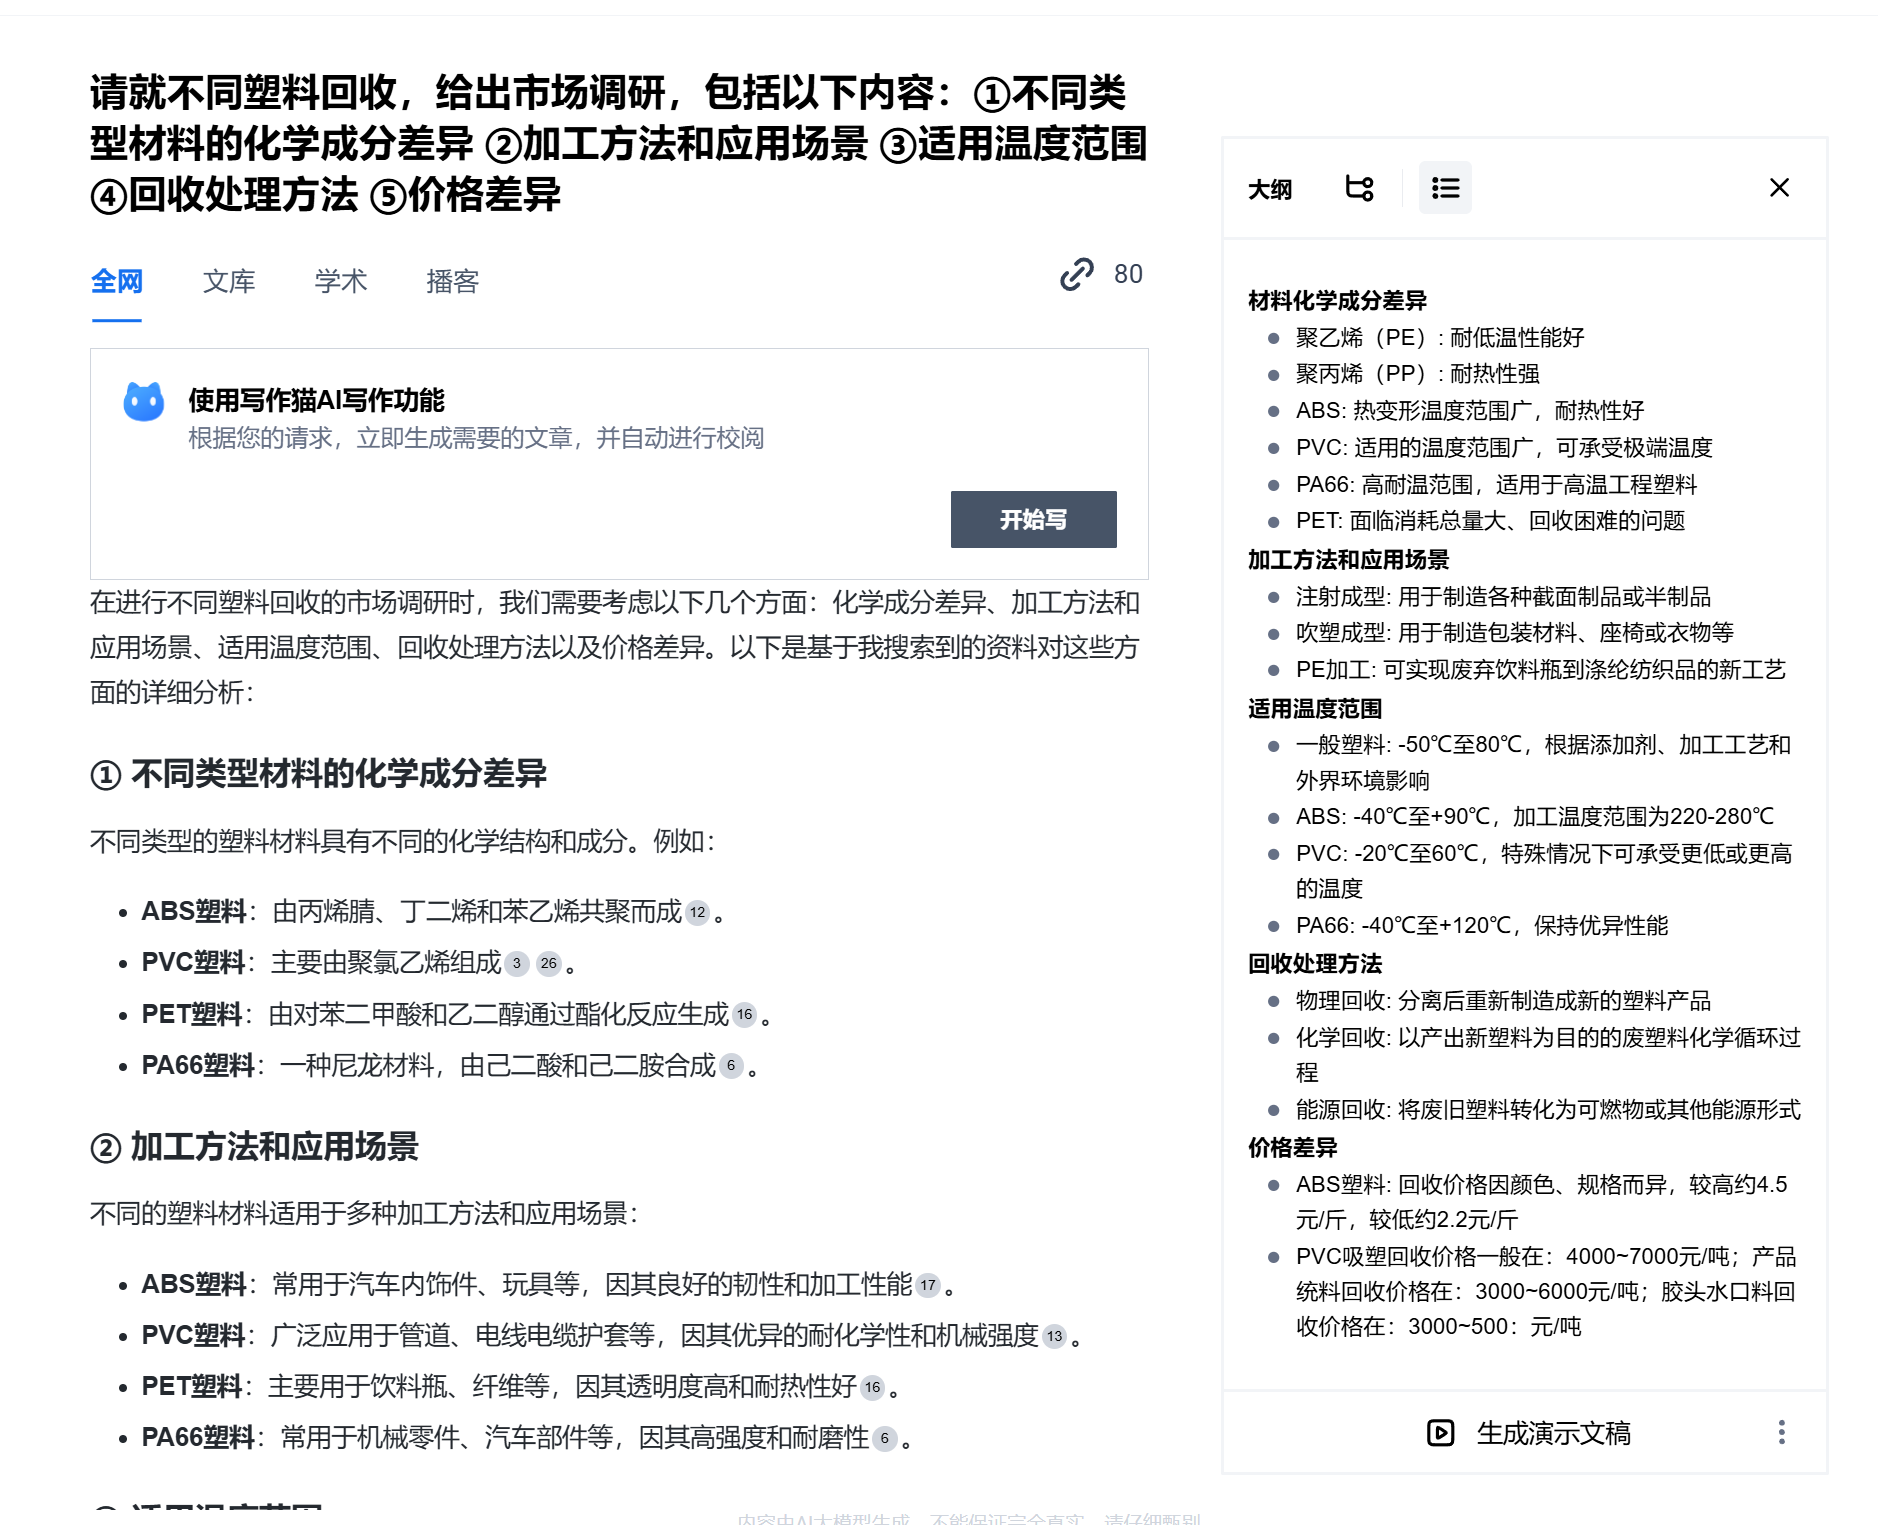
Task: Click the 大纲 panel title
Action: 1270,188
